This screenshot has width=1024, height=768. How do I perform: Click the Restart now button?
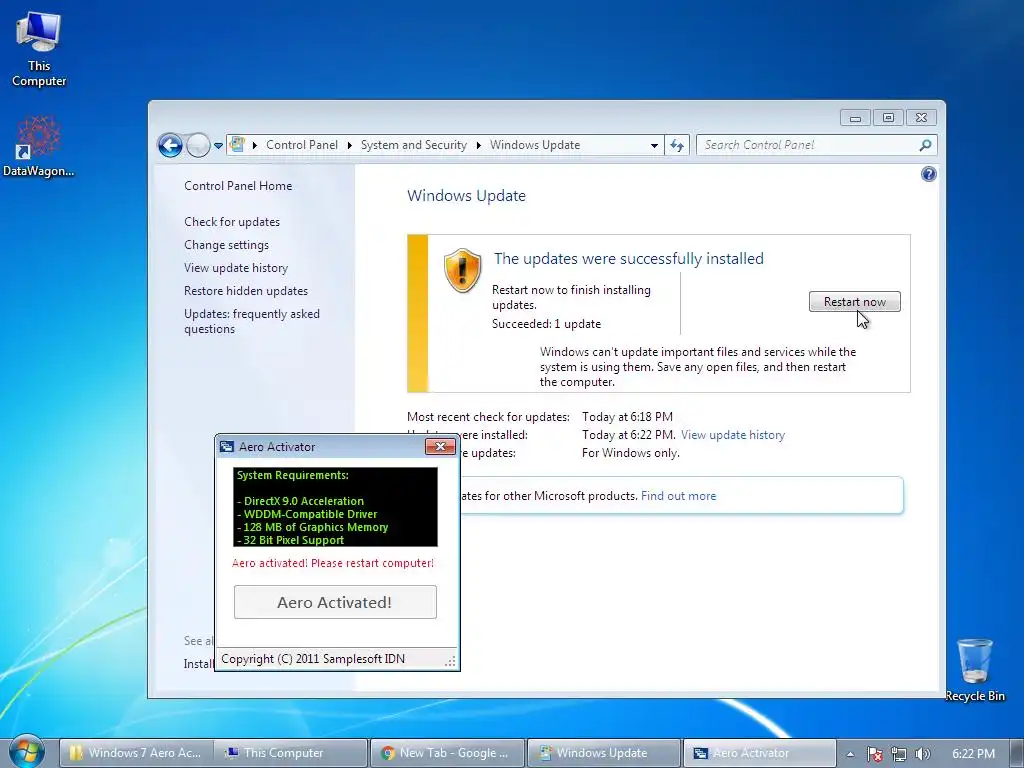click(x=854, y=302)
